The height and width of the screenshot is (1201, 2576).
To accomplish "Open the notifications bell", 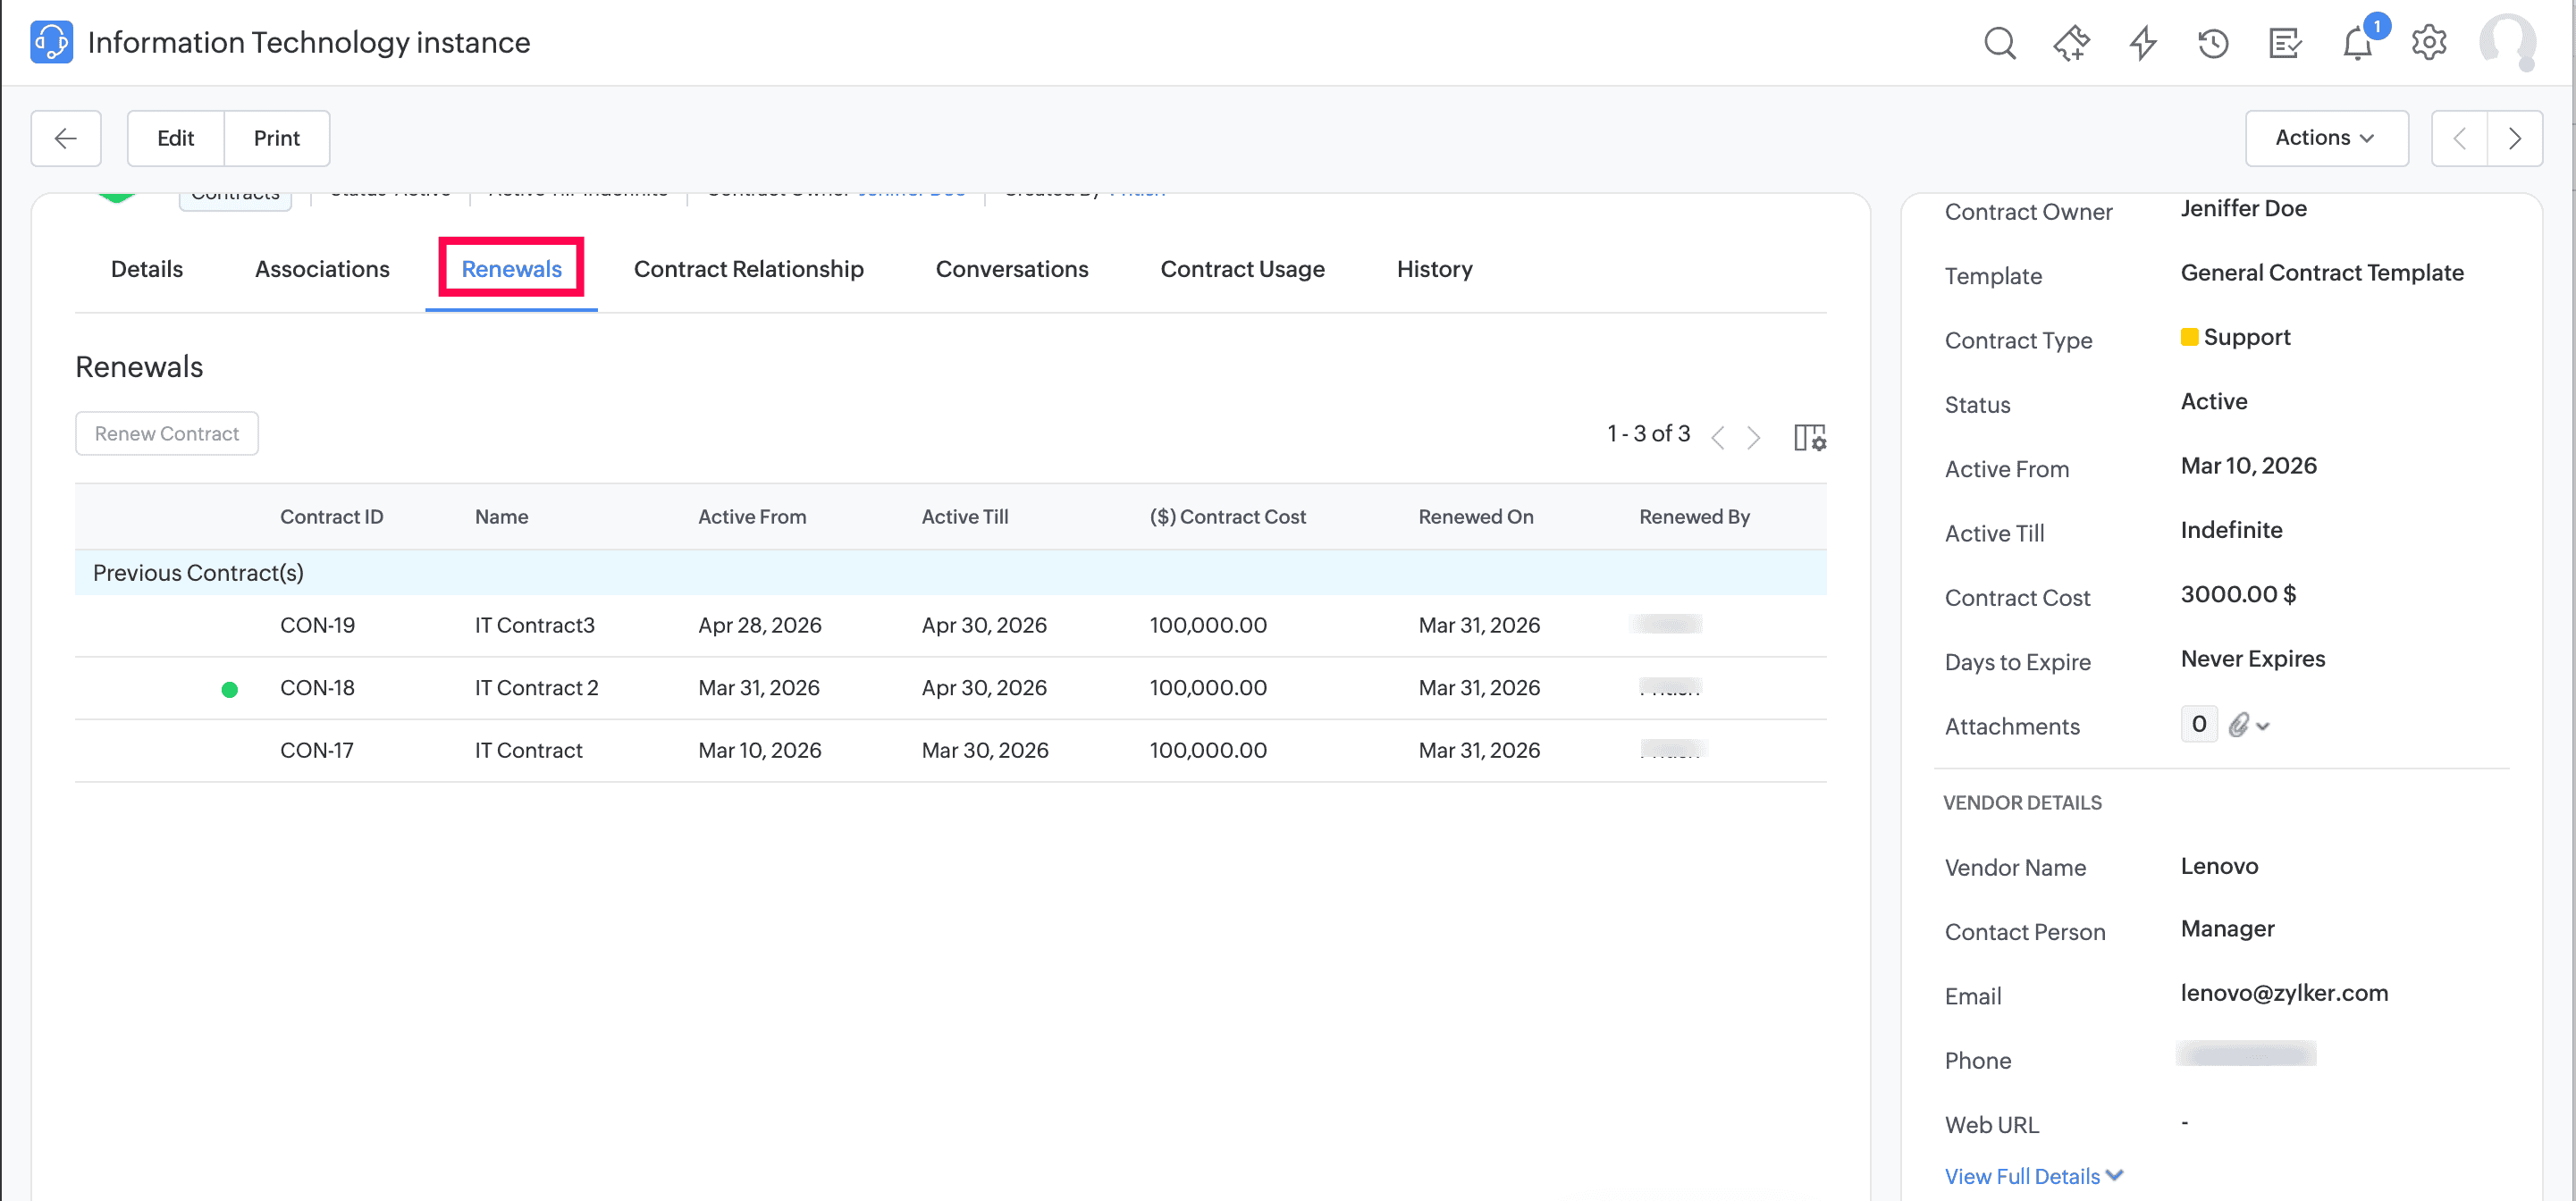I will pos(2357,43).
